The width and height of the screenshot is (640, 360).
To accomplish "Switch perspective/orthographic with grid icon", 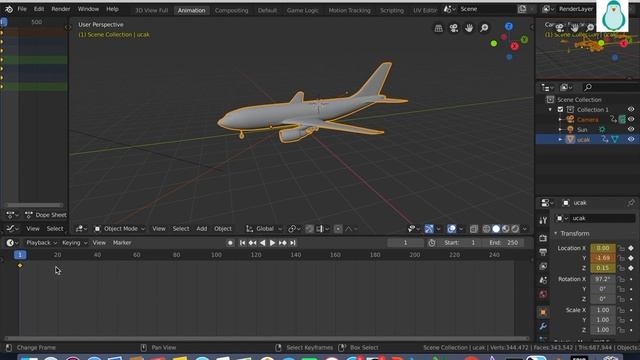I will pyautogui.click(x=438, y=28).
